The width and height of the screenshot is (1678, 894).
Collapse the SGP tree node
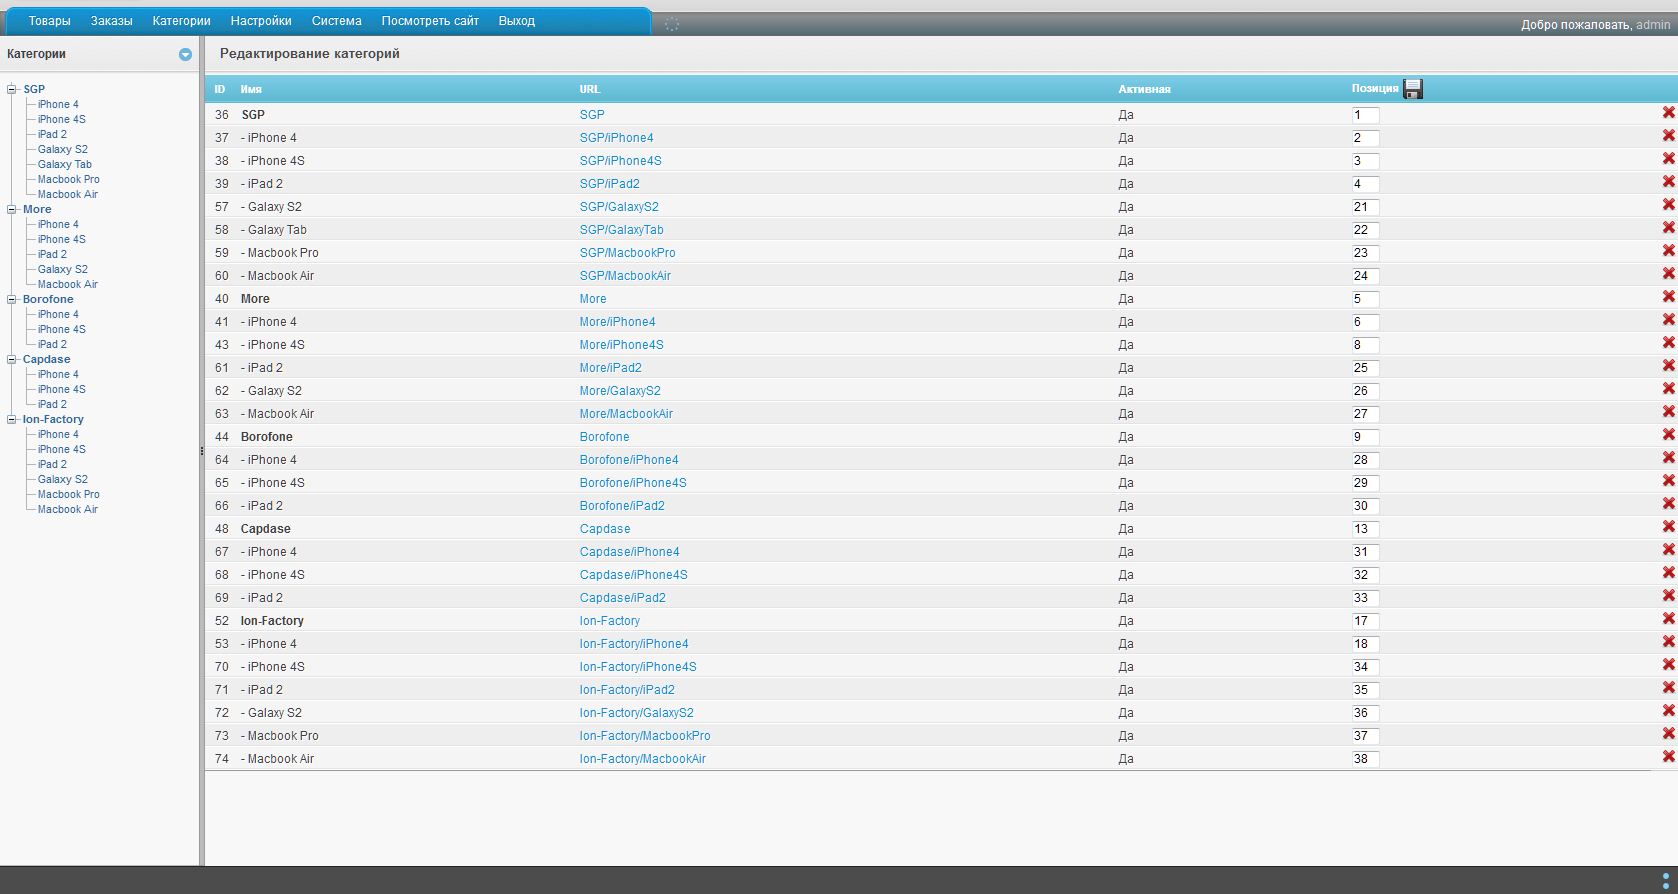point(12,89)
